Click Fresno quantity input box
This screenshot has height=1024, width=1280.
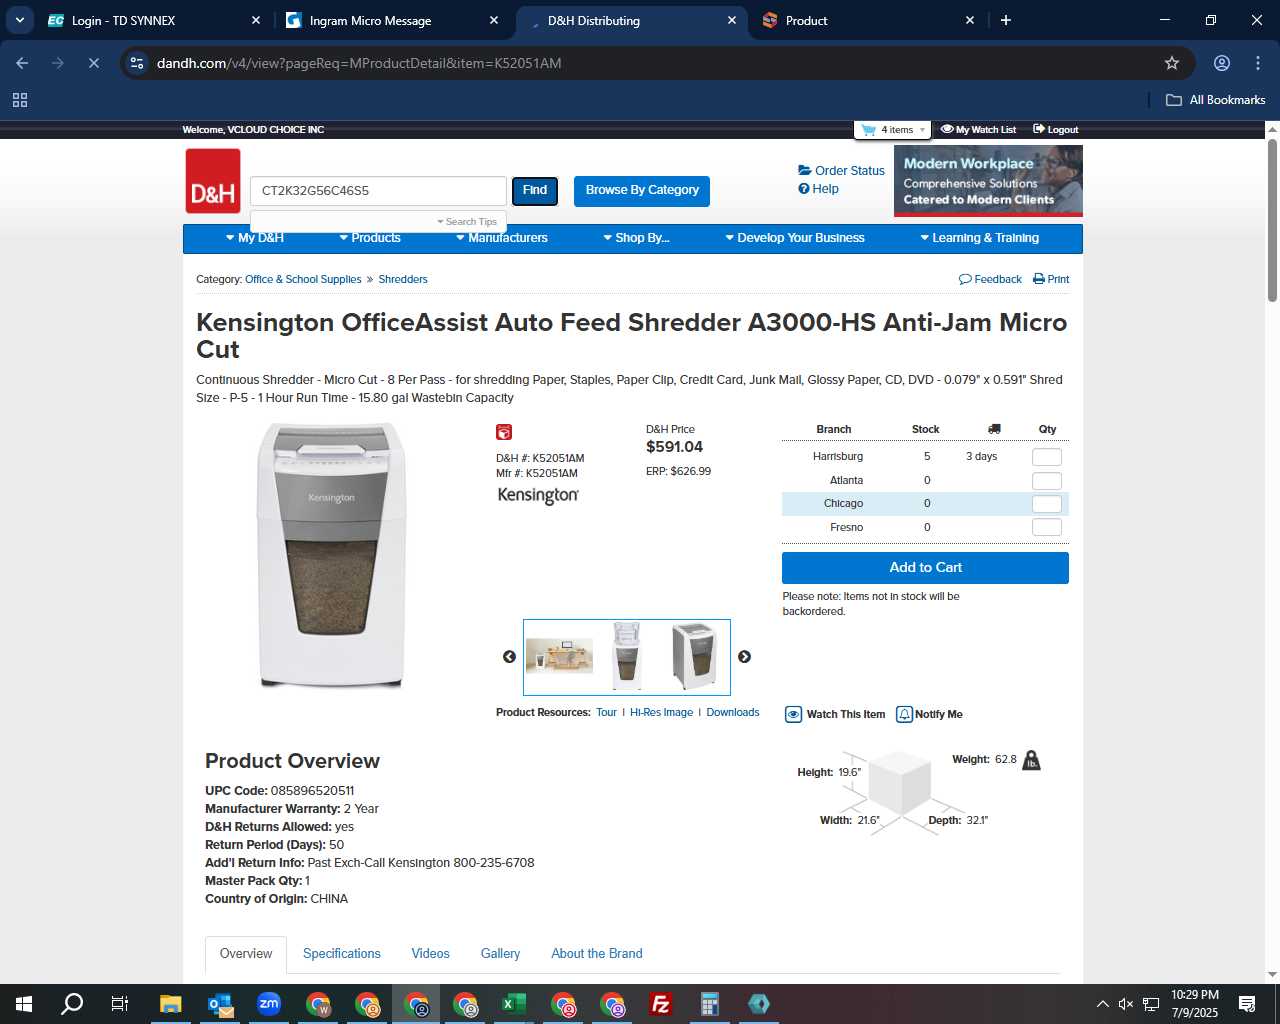pyautogui.click(x=1047, y=528)
